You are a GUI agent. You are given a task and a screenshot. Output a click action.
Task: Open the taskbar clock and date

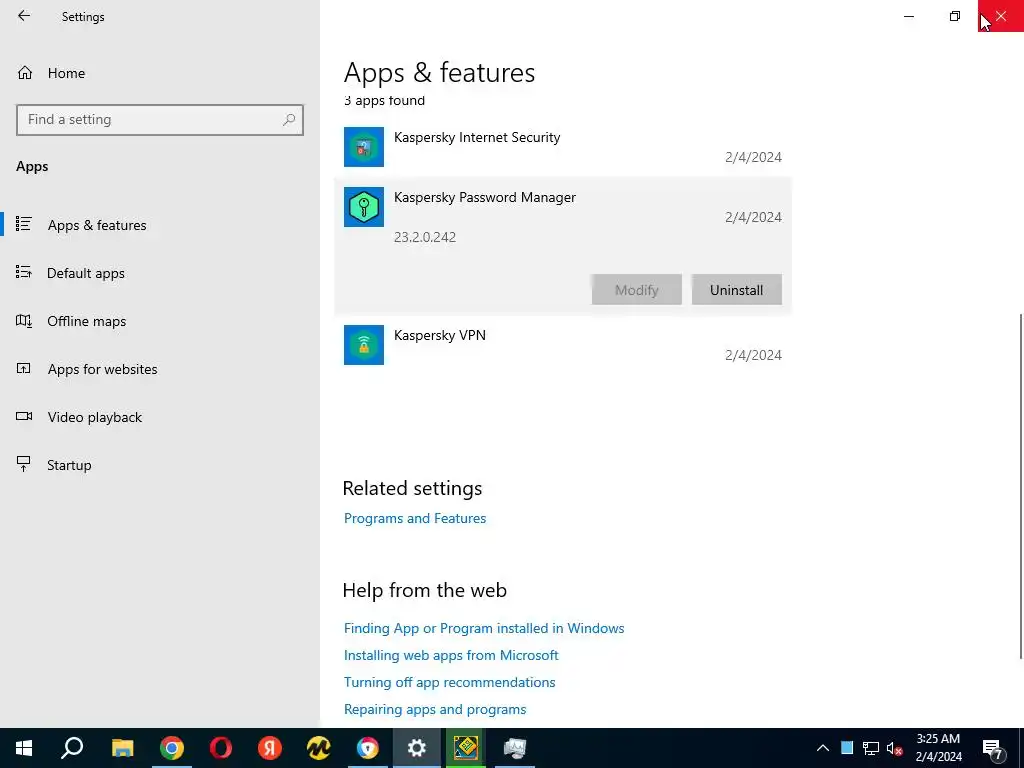938,748
